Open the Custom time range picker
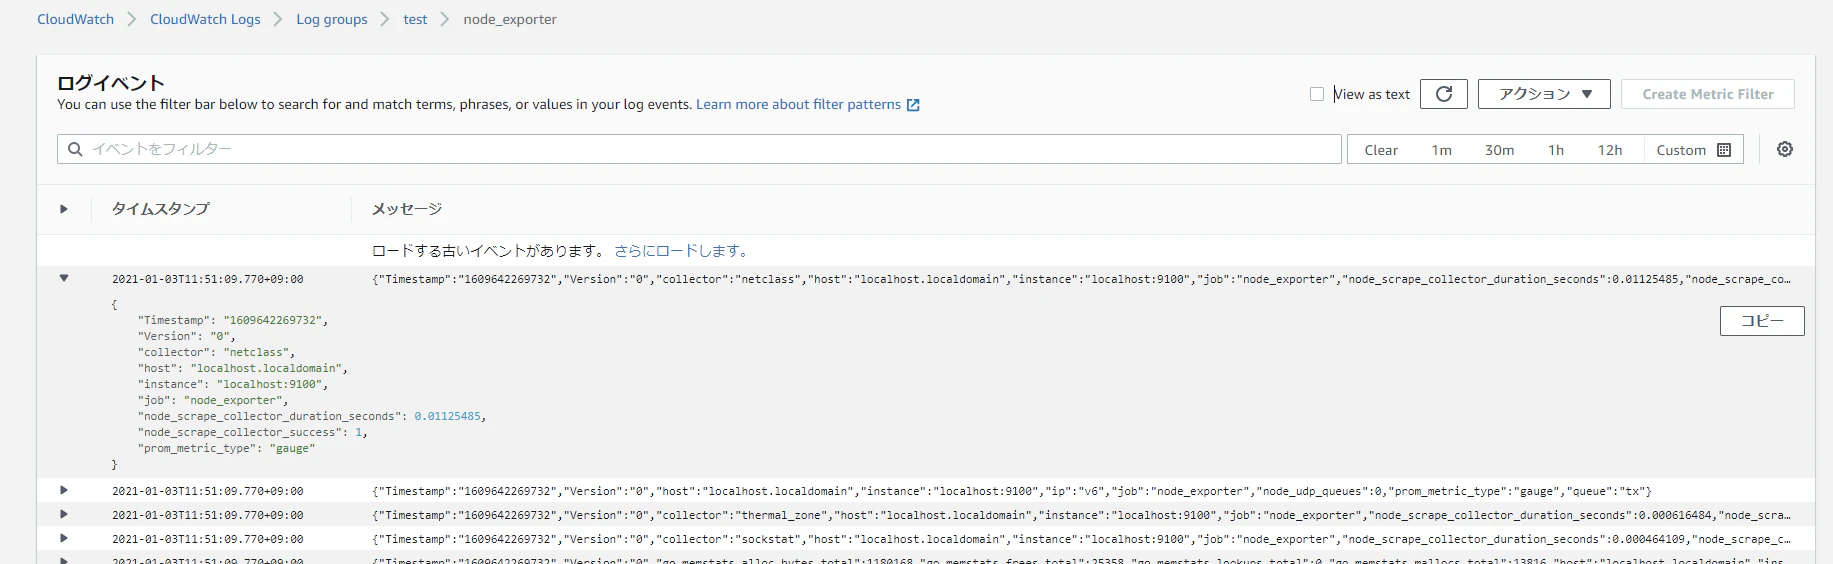Image resolution: width=1833 pixels, height=564 pixels. click(1693, 150)
